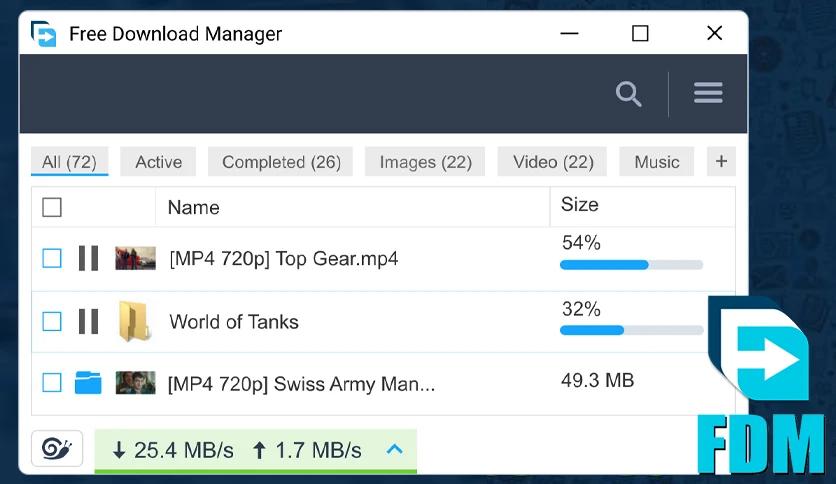Check the Top Gear.mp4 row checkbox
The image size is (836, 484).
52,259
